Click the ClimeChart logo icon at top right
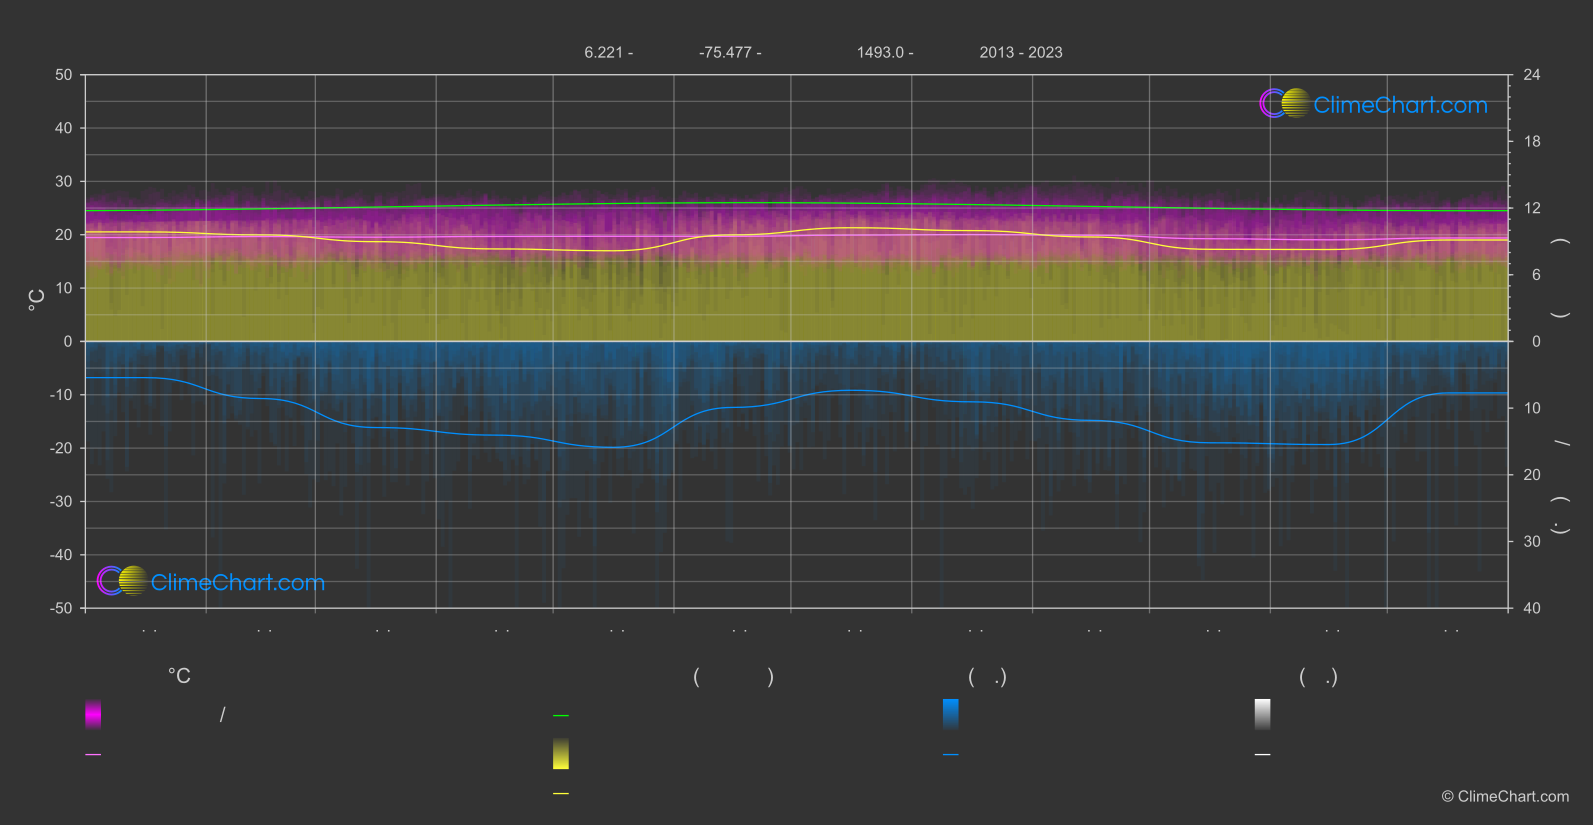1593x825 pixels. 1284,103
